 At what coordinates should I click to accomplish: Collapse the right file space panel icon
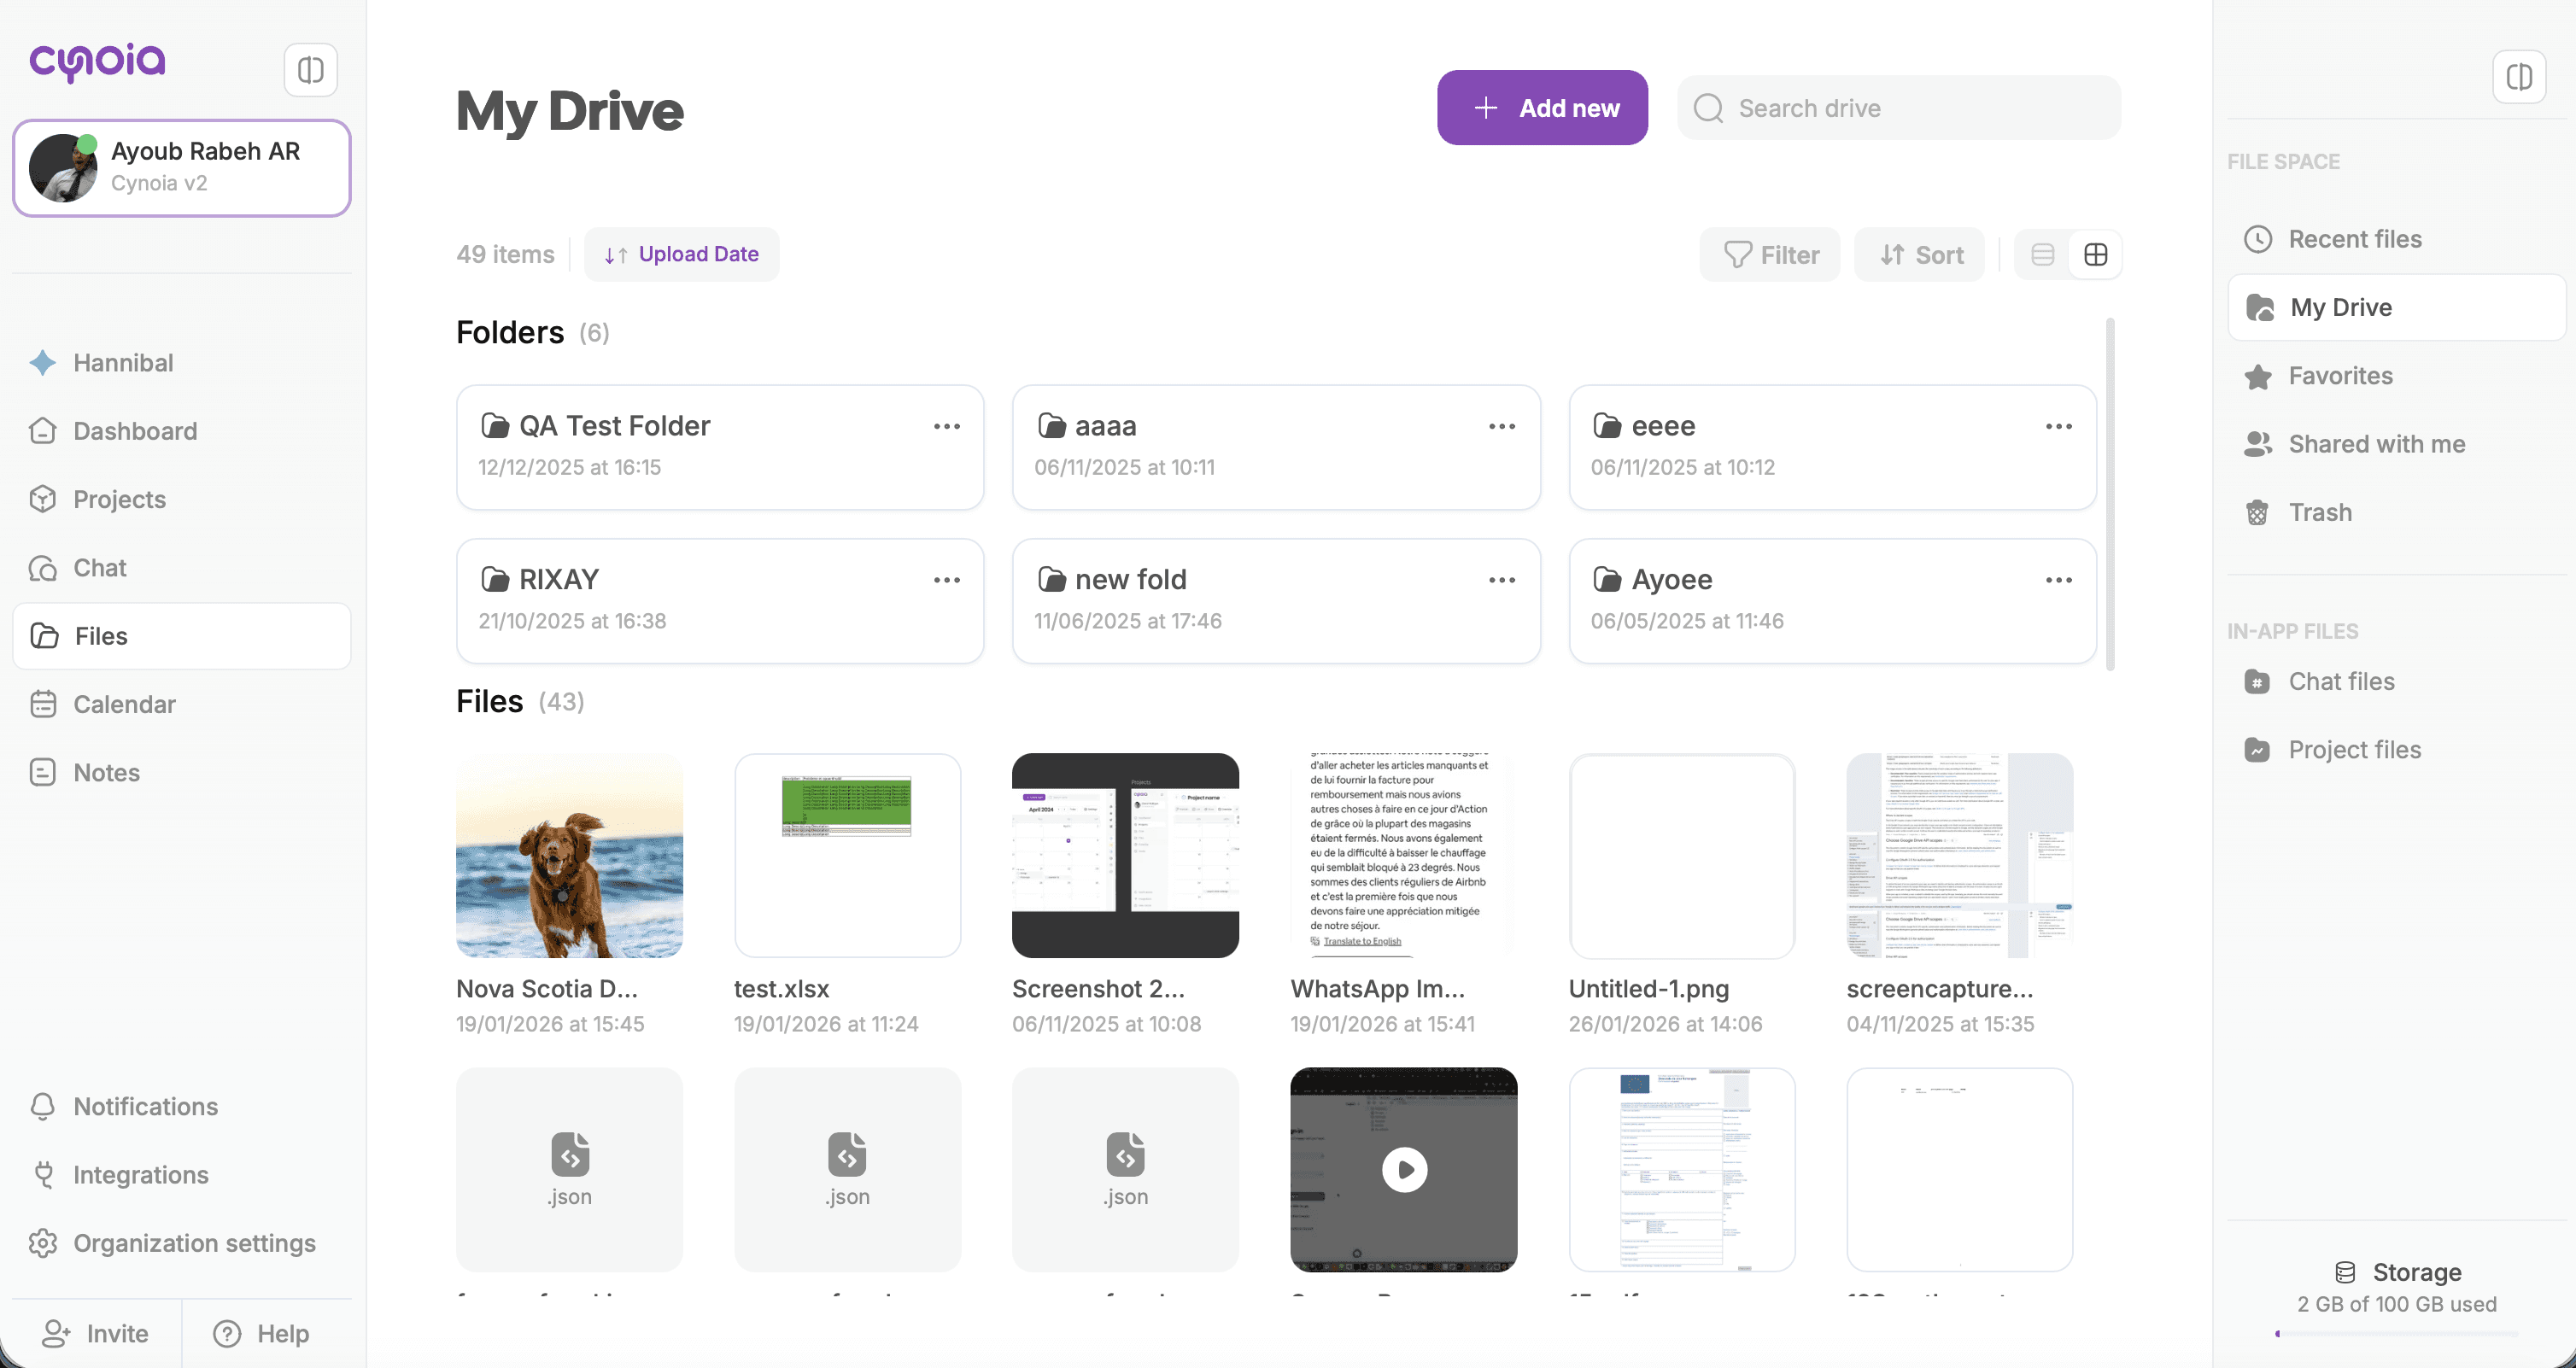click(2519, 77)
